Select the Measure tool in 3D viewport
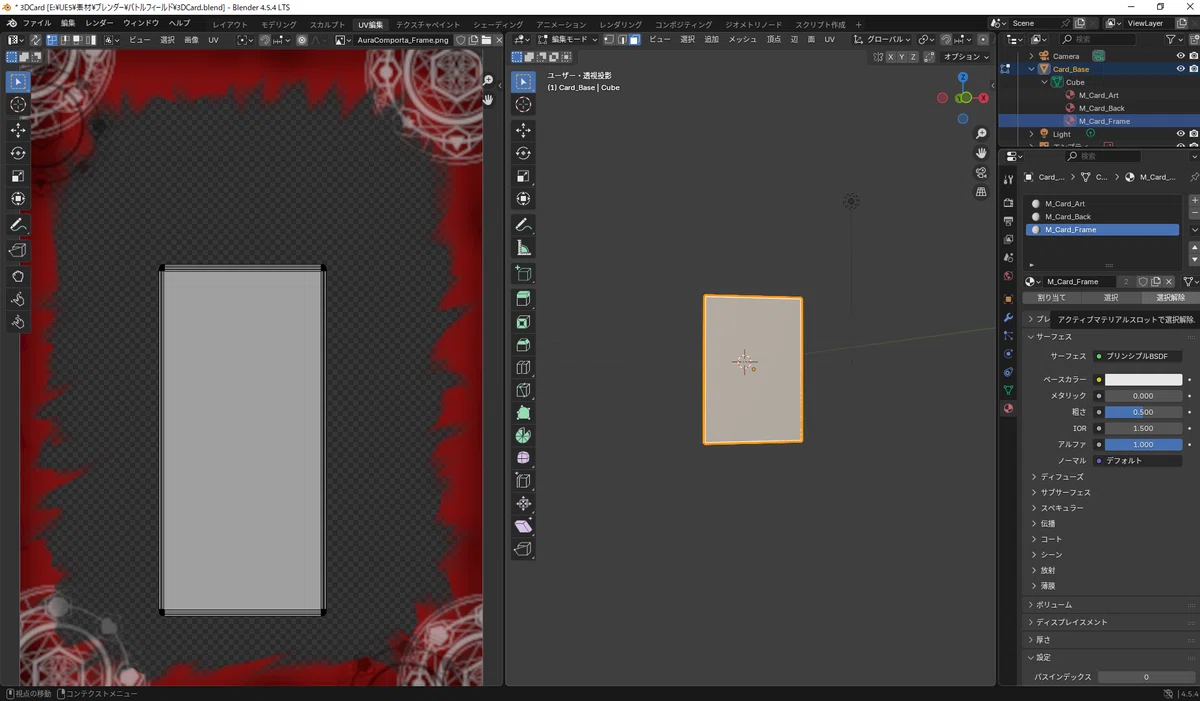This screenshot has height=701, width=1200. (x=523, y=248)
